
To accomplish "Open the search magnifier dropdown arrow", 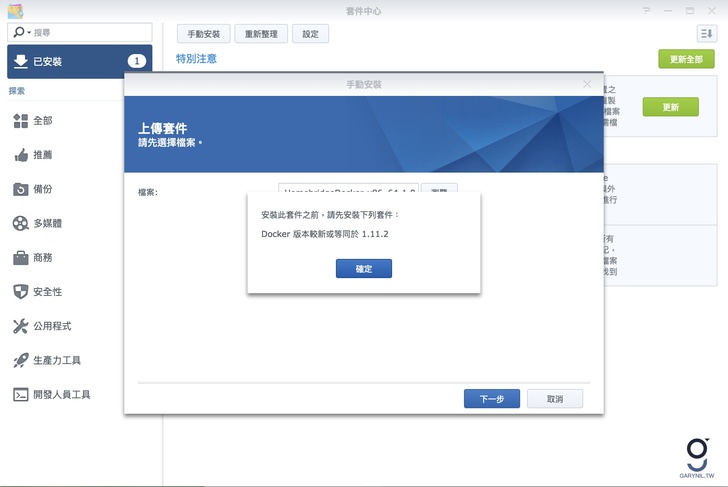I will coord(29,32).
